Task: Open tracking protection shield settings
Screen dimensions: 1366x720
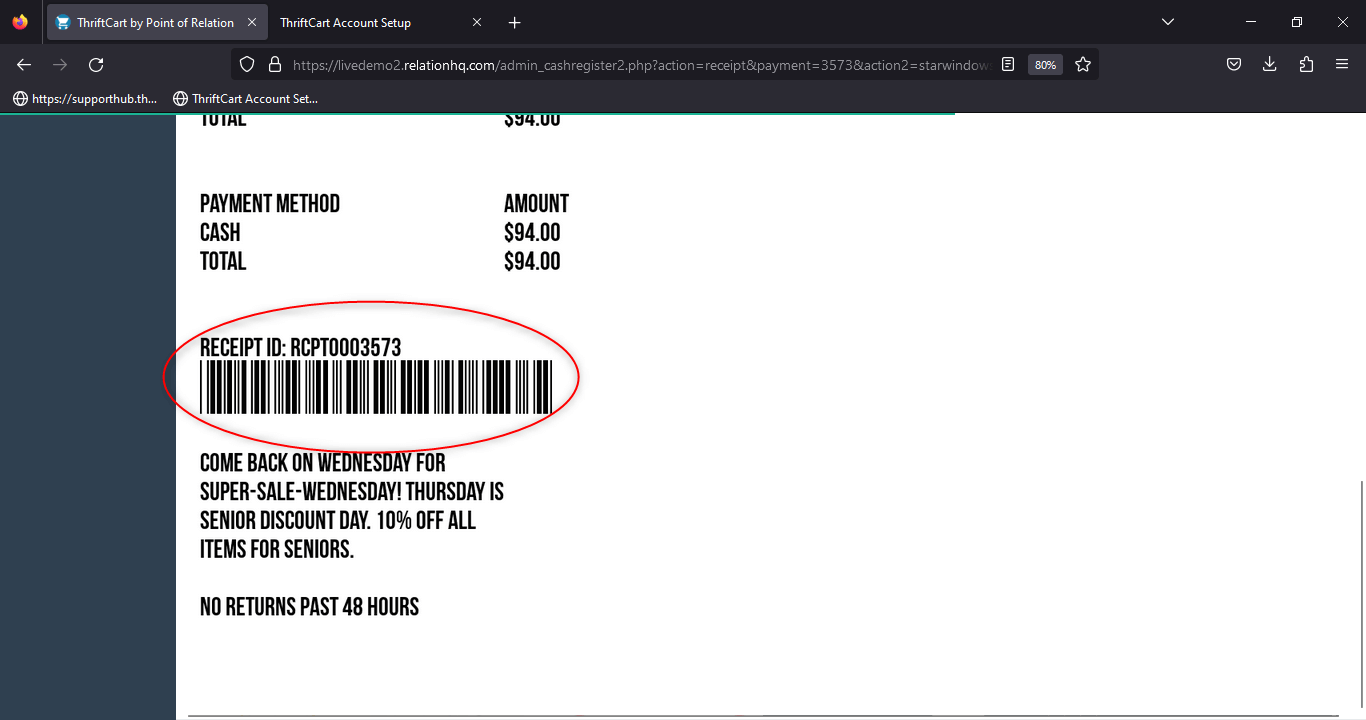Action: tap(246, 63)
